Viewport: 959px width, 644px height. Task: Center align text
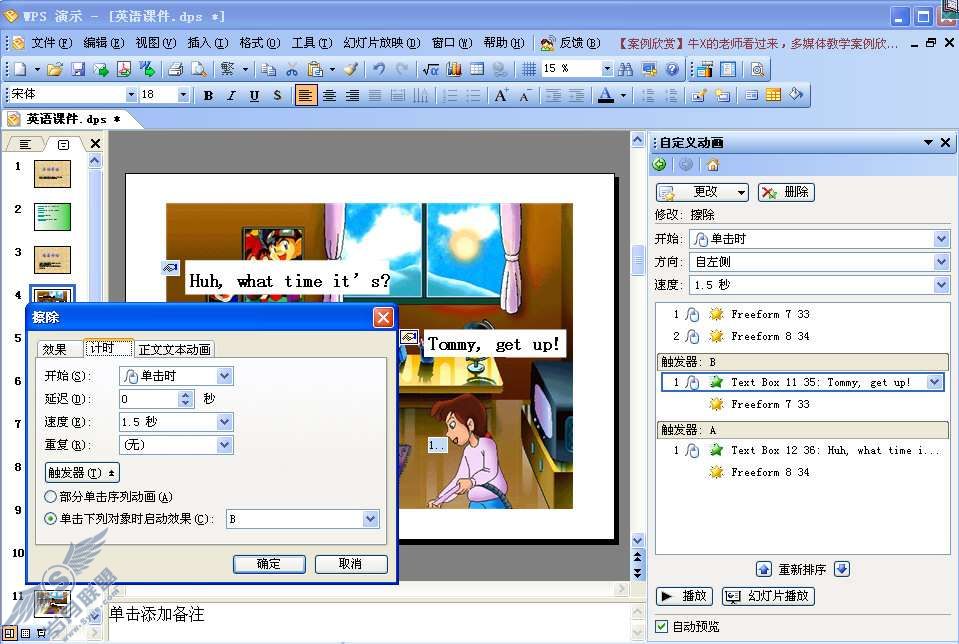click(x=329, y=95)
